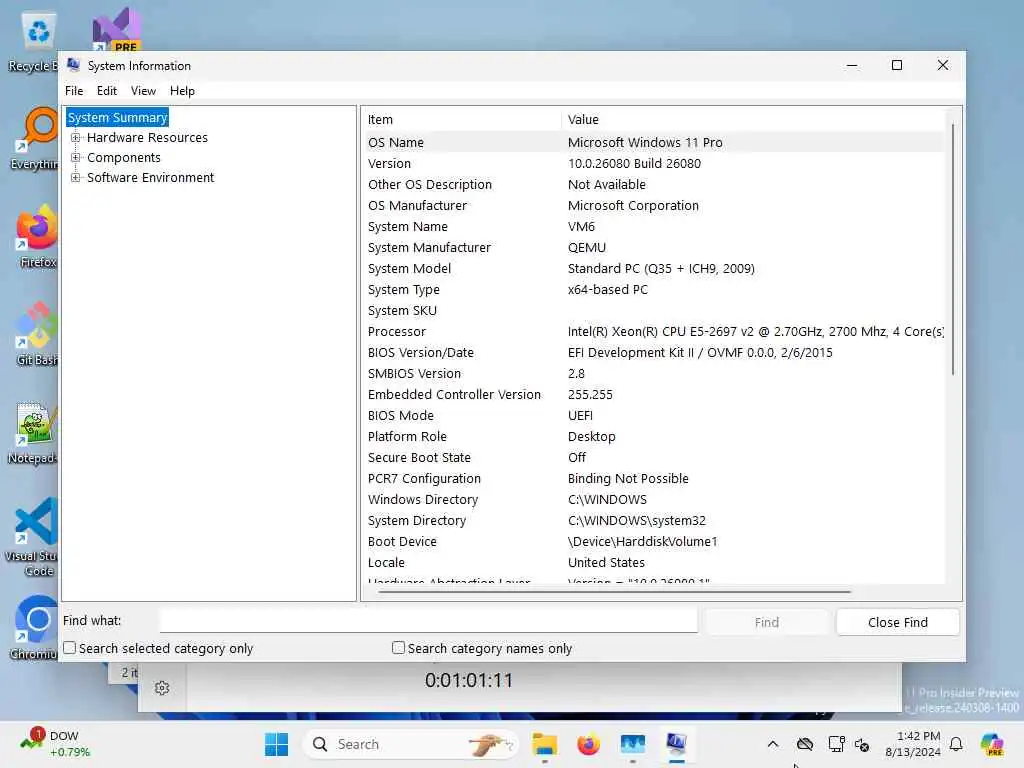Expand the Components node
The height and width of the screenshot is (768, 1024).
(76, 157)
